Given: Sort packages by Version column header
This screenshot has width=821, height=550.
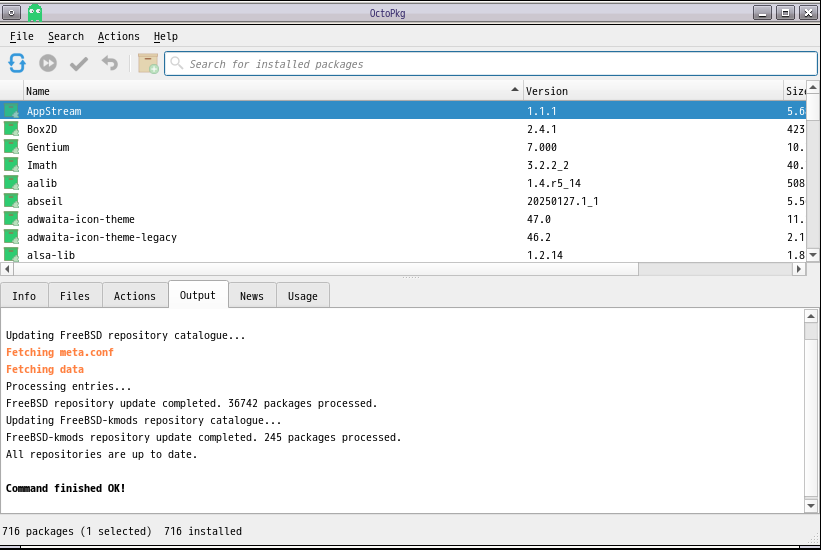Looking at the screenshot, I should click(652, 91).
